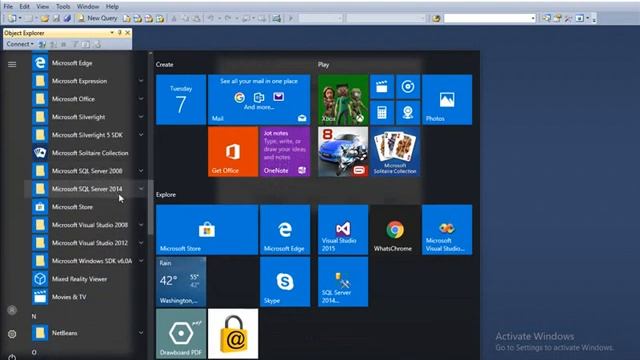Open the Window menu in SSMS

click(x=88, y=7)
